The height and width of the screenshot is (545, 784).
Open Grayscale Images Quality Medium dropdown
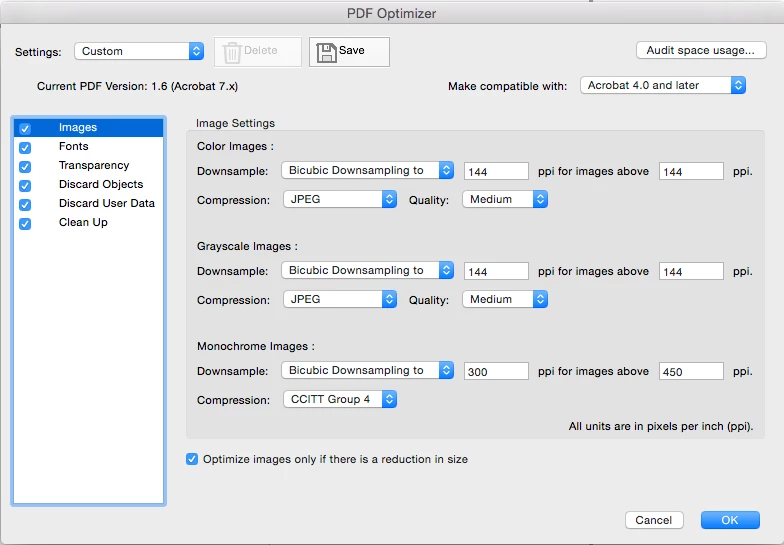(x=505, y=299)
